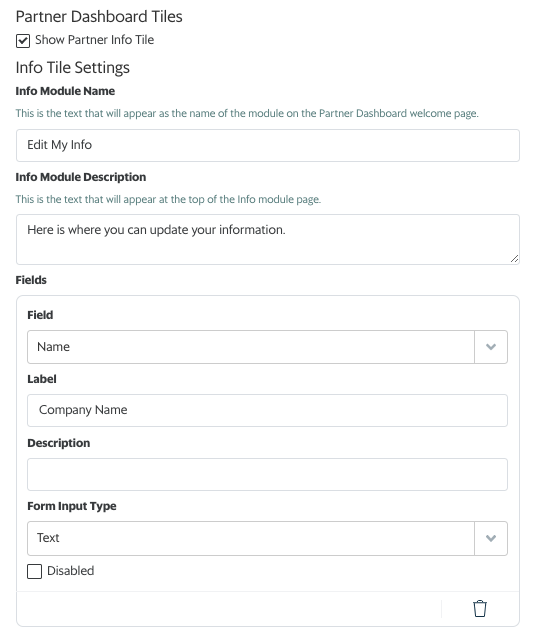
Task: Click into the Info Module Description textarea
Action: [268, 239]
